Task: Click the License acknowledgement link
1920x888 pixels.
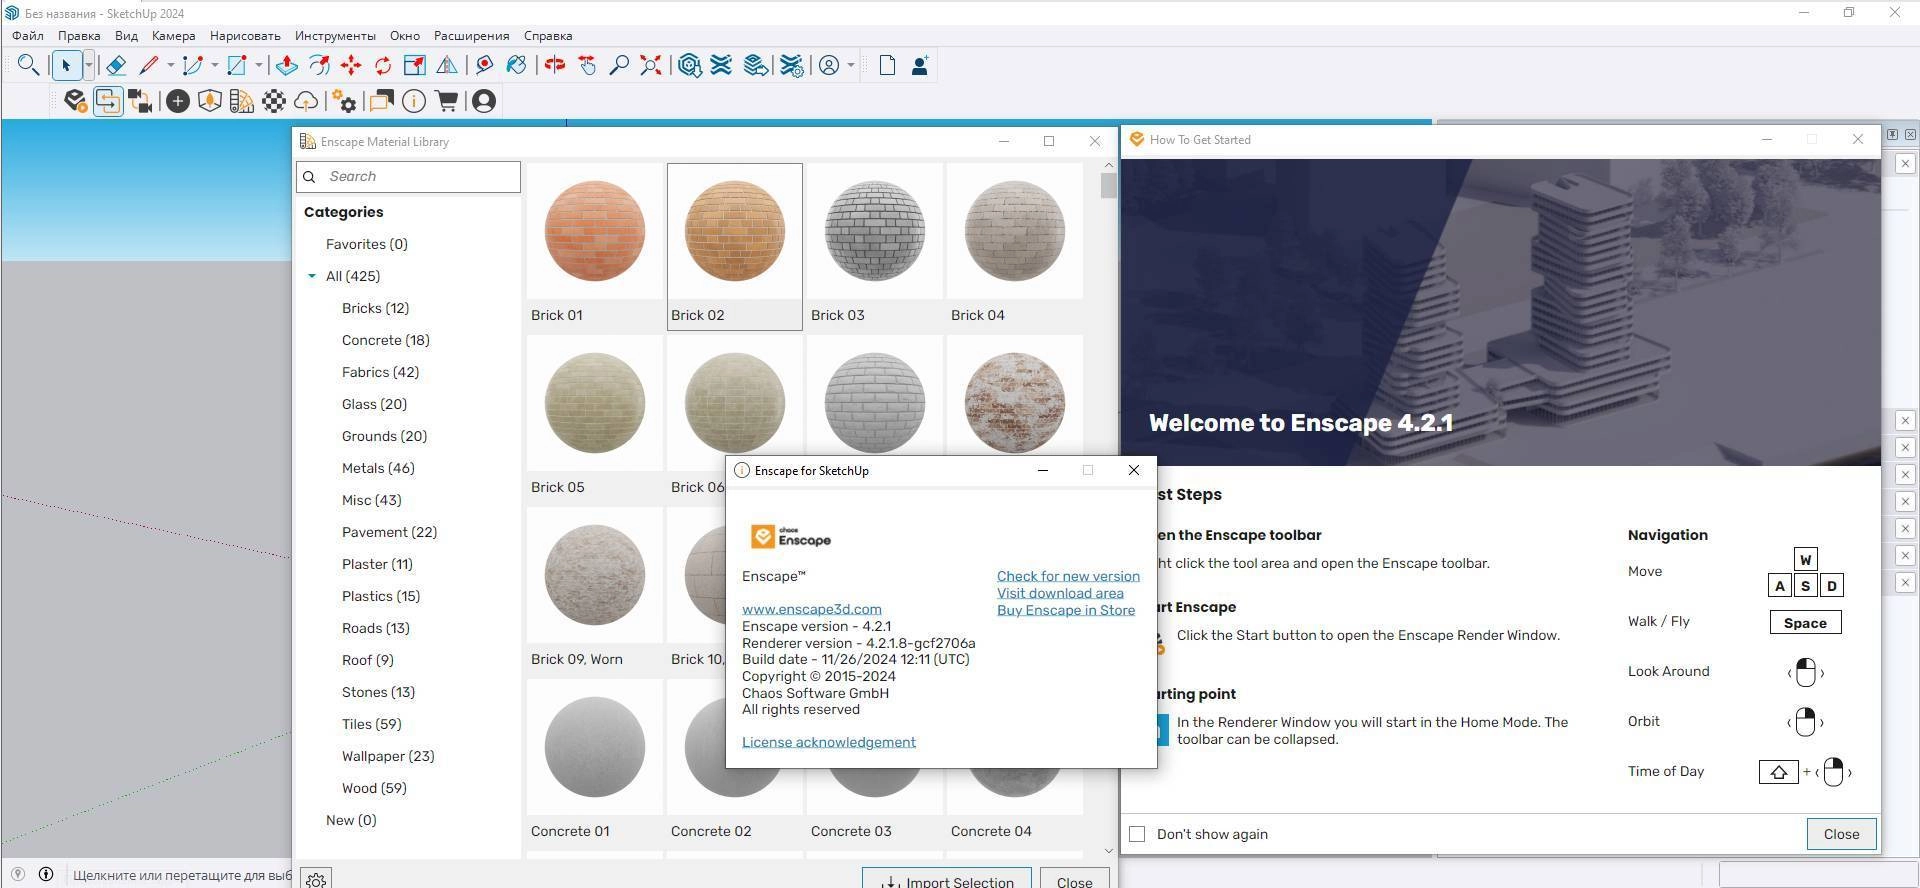Action: (829, 742)
